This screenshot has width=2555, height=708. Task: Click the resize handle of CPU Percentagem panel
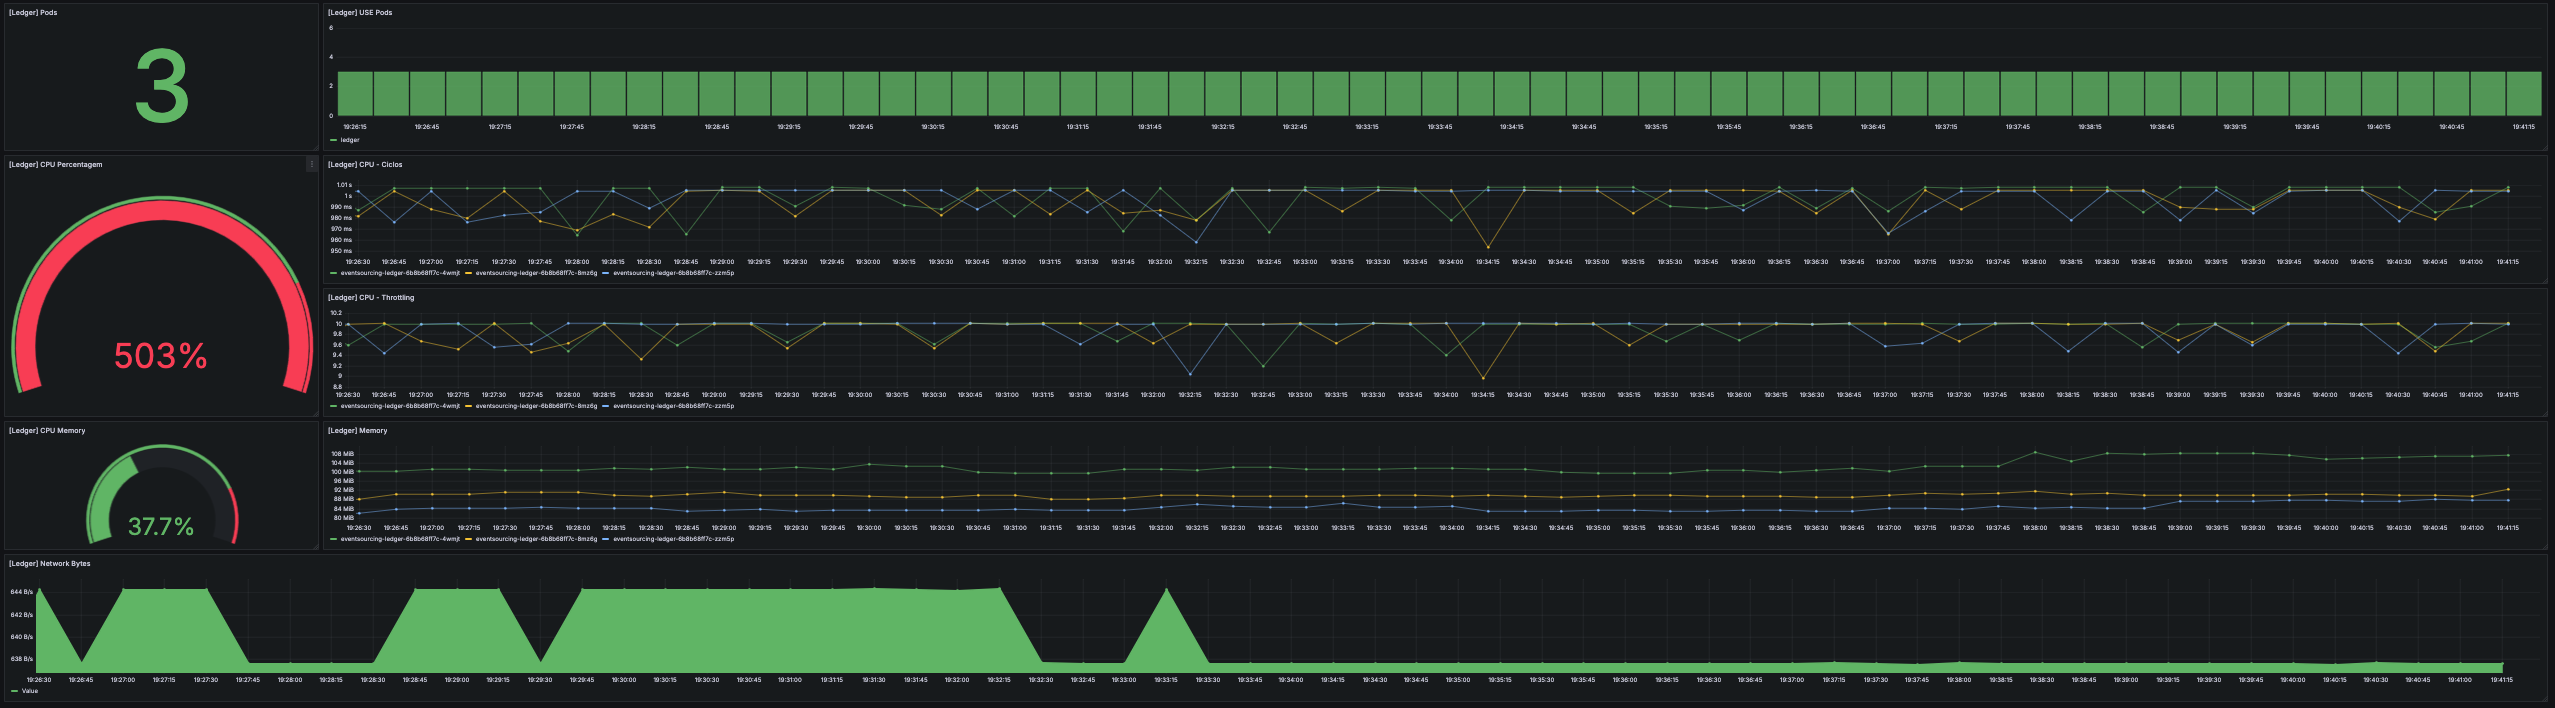pyautogui.click(x=315, y=414)
